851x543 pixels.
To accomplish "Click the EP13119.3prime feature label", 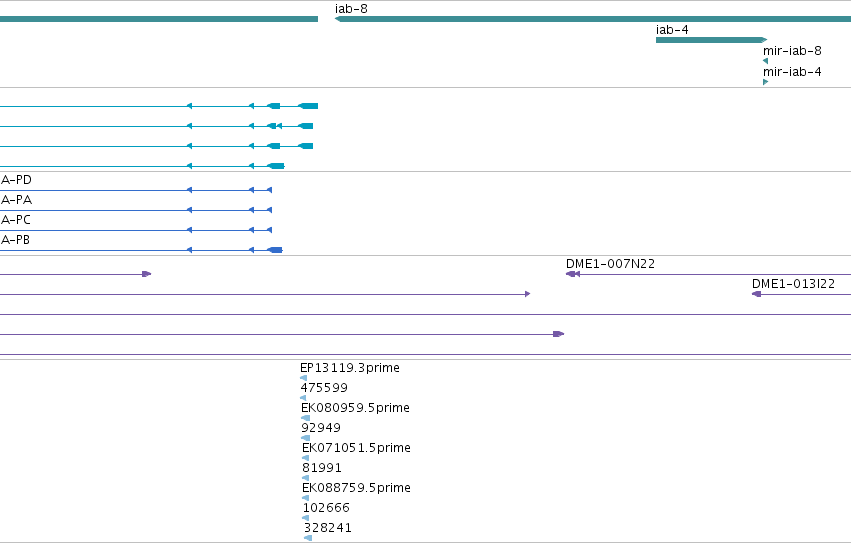I will tap(350, 368).
